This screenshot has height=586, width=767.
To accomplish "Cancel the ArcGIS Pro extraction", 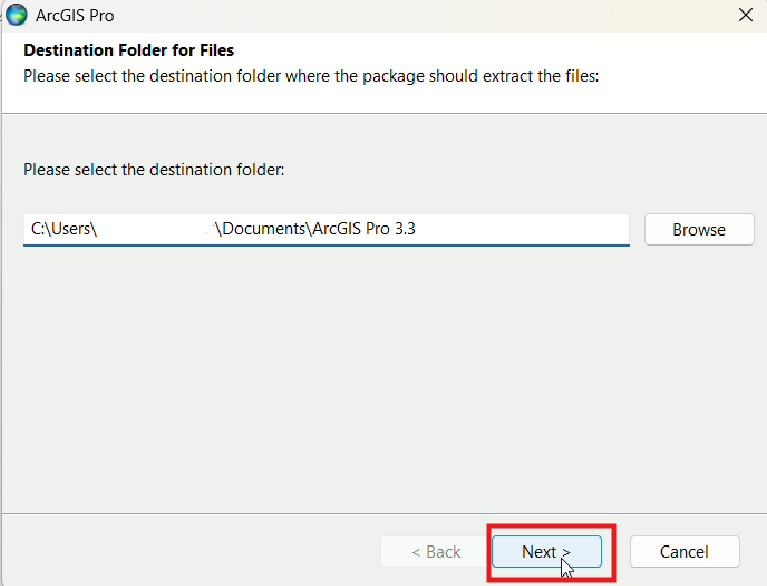I will pyautogui.click(x=684, y=552).
